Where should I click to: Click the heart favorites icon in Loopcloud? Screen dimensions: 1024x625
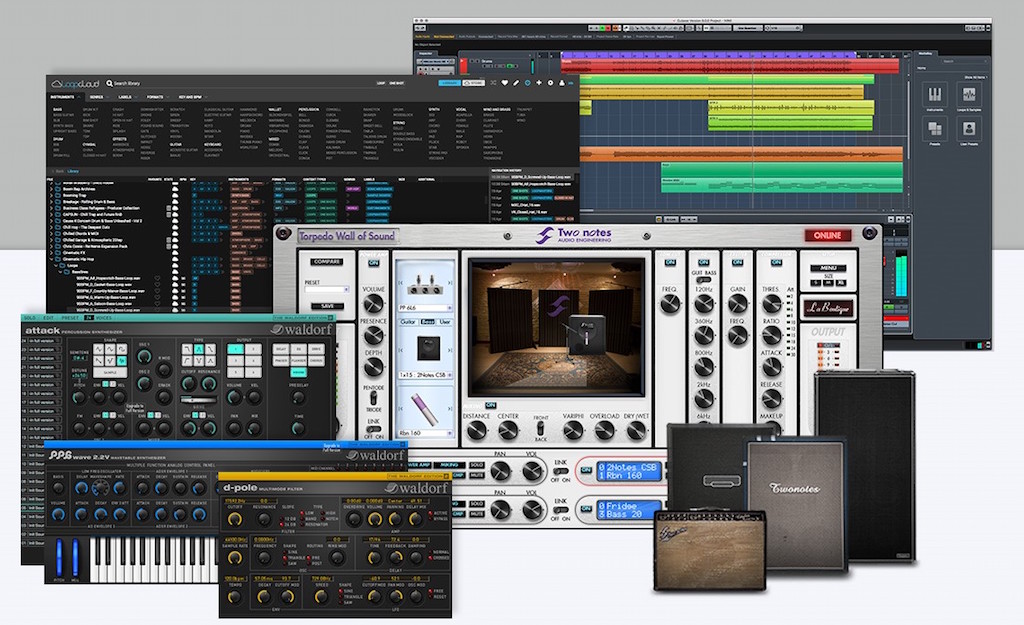click(x=504, y=83)
